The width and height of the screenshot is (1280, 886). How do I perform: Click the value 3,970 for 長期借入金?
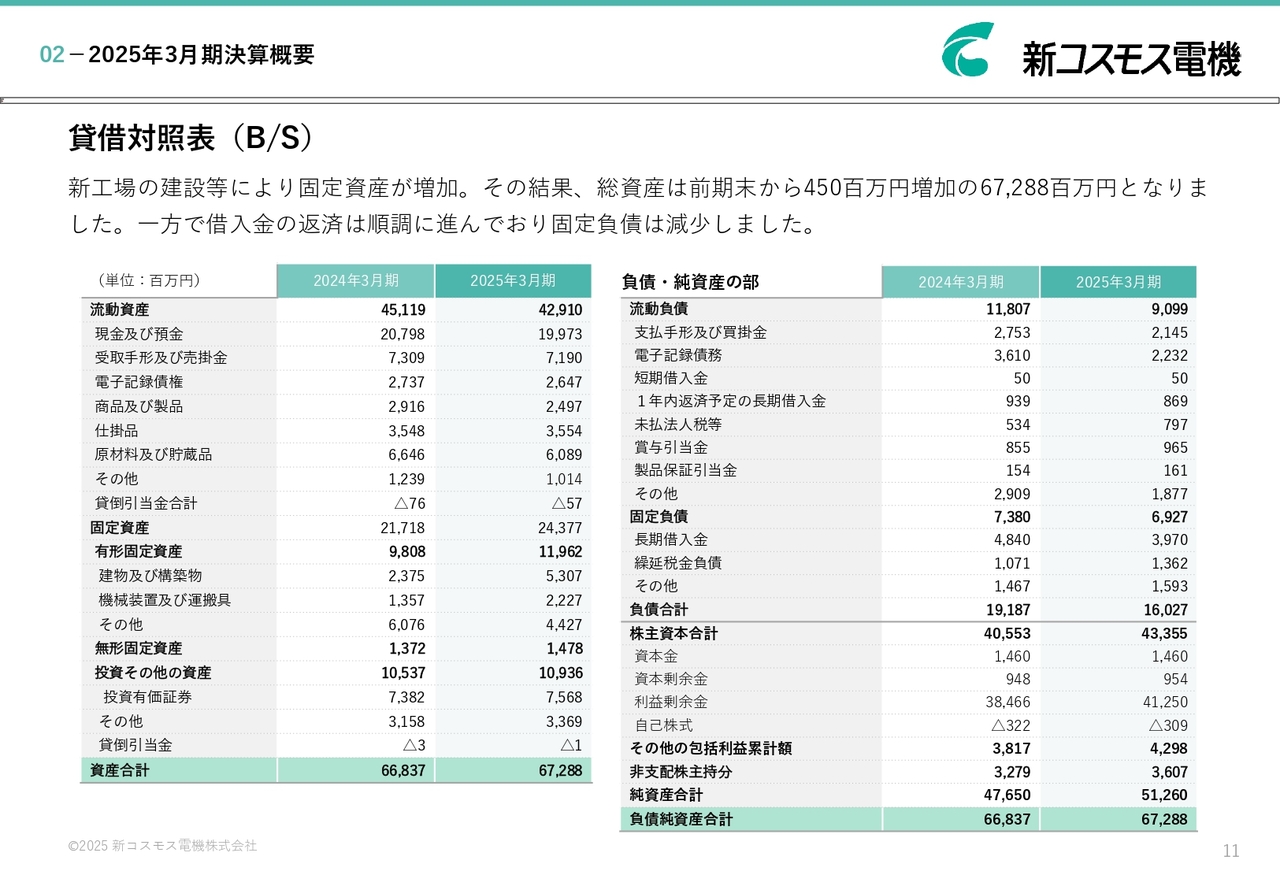1170,540
